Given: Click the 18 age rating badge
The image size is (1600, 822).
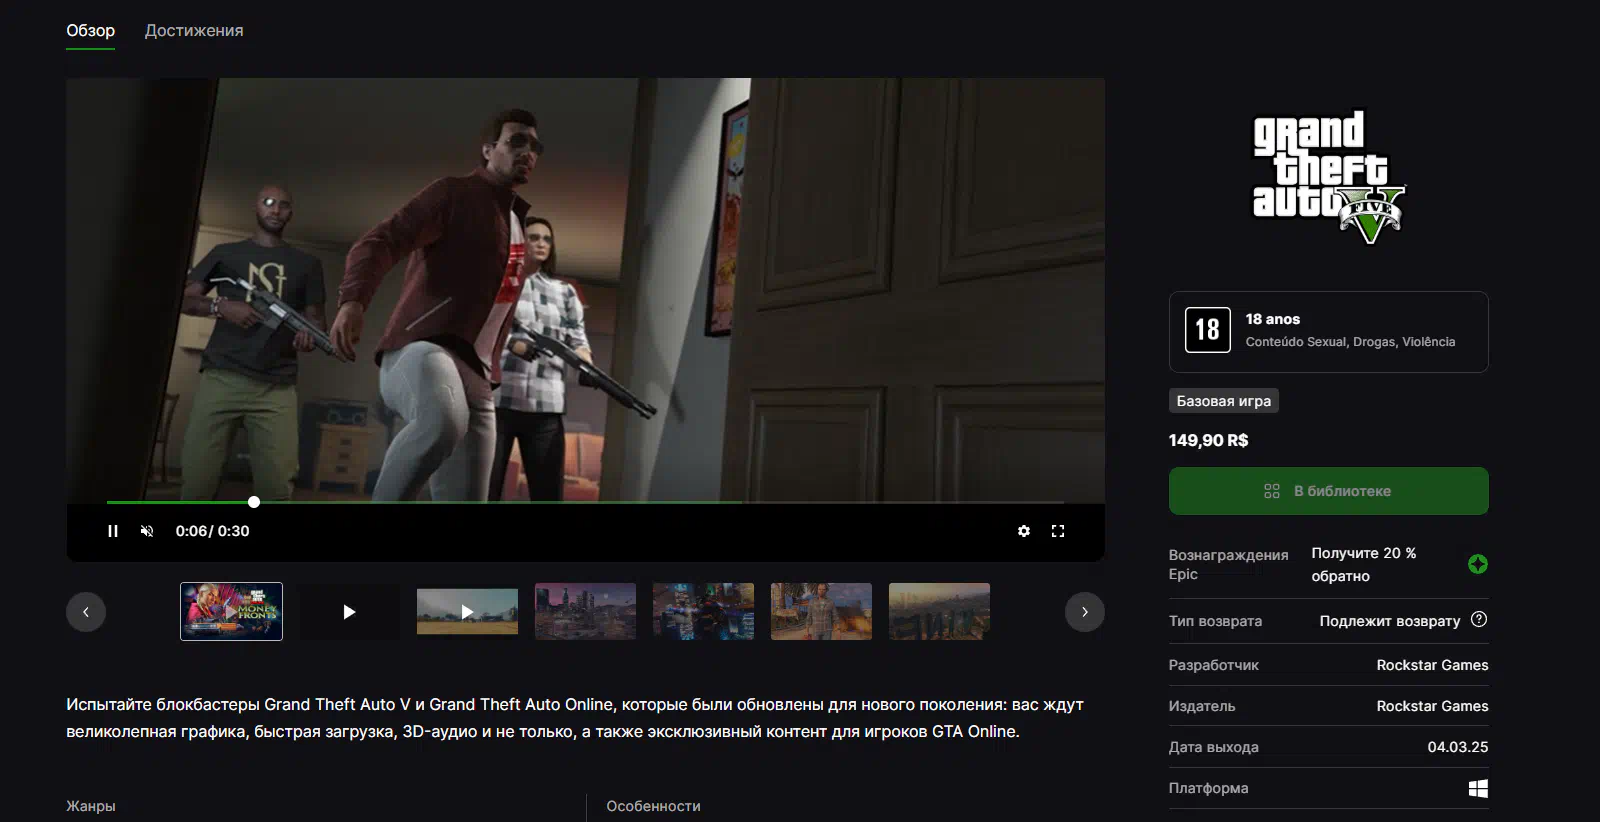Looking at the screenshot, I should [1207, 330].
